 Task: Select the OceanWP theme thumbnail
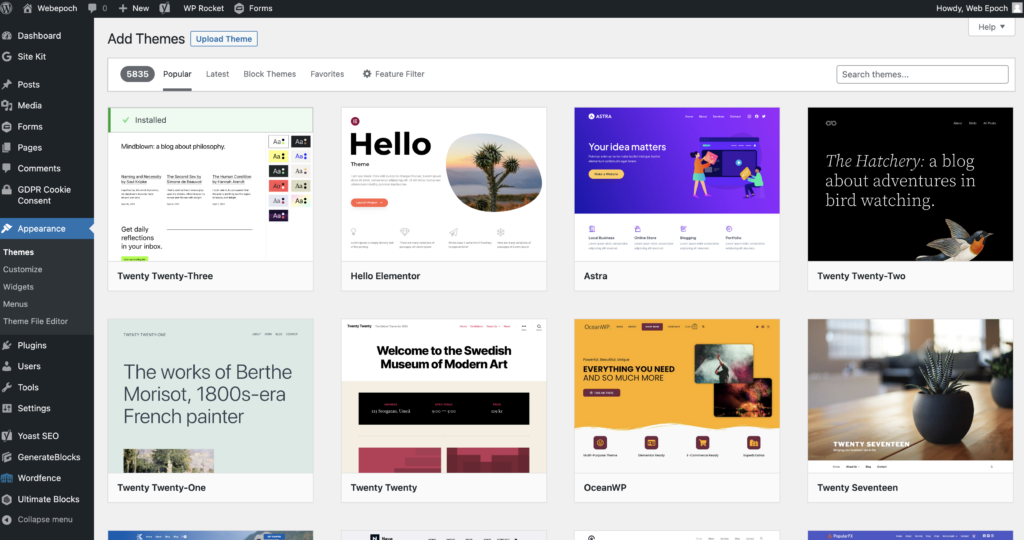click(677, 396)
